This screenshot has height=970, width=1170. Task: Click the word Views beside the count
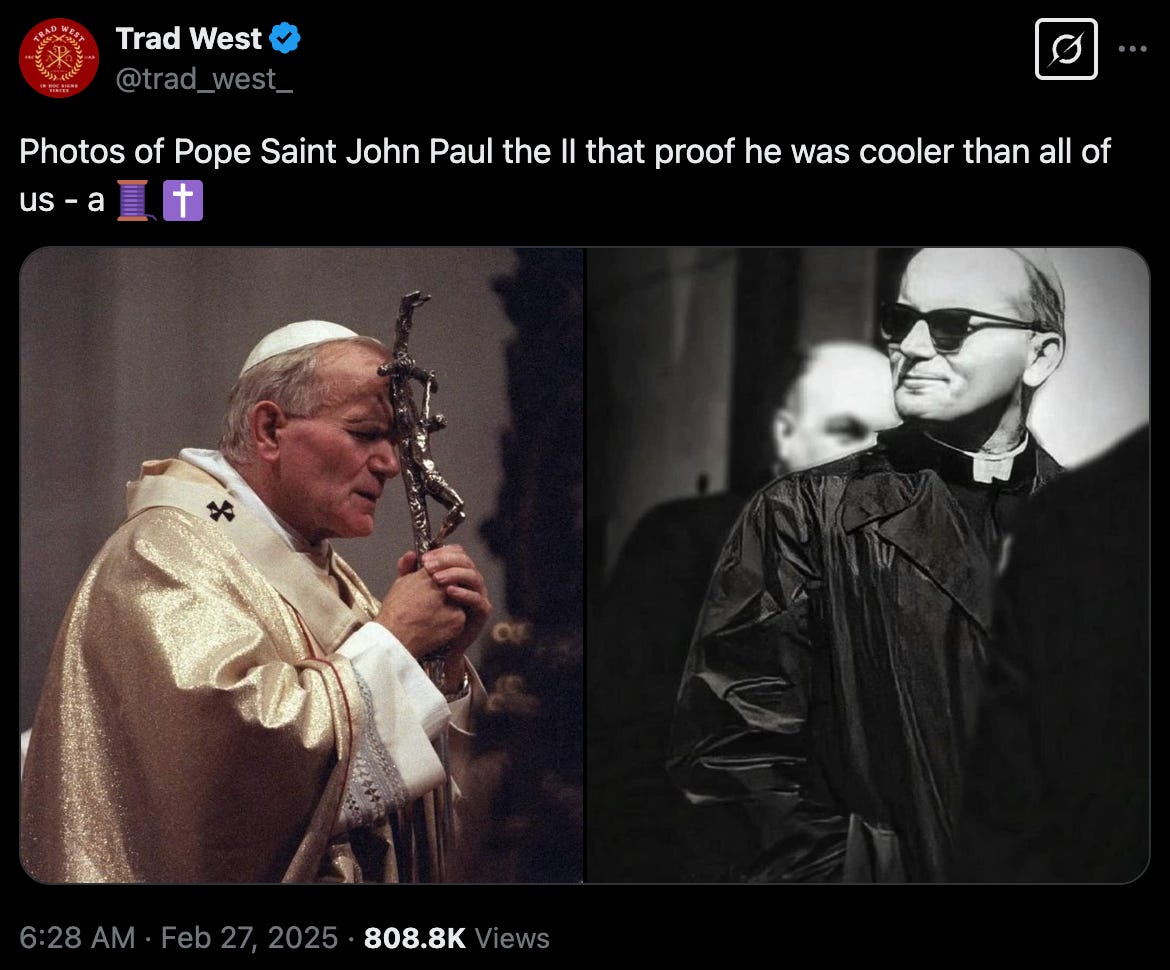point(512,938)
